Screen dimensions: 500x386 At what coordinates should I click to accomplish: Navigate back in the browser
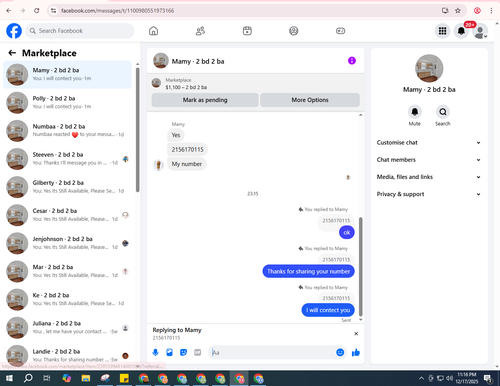point(9,11)
